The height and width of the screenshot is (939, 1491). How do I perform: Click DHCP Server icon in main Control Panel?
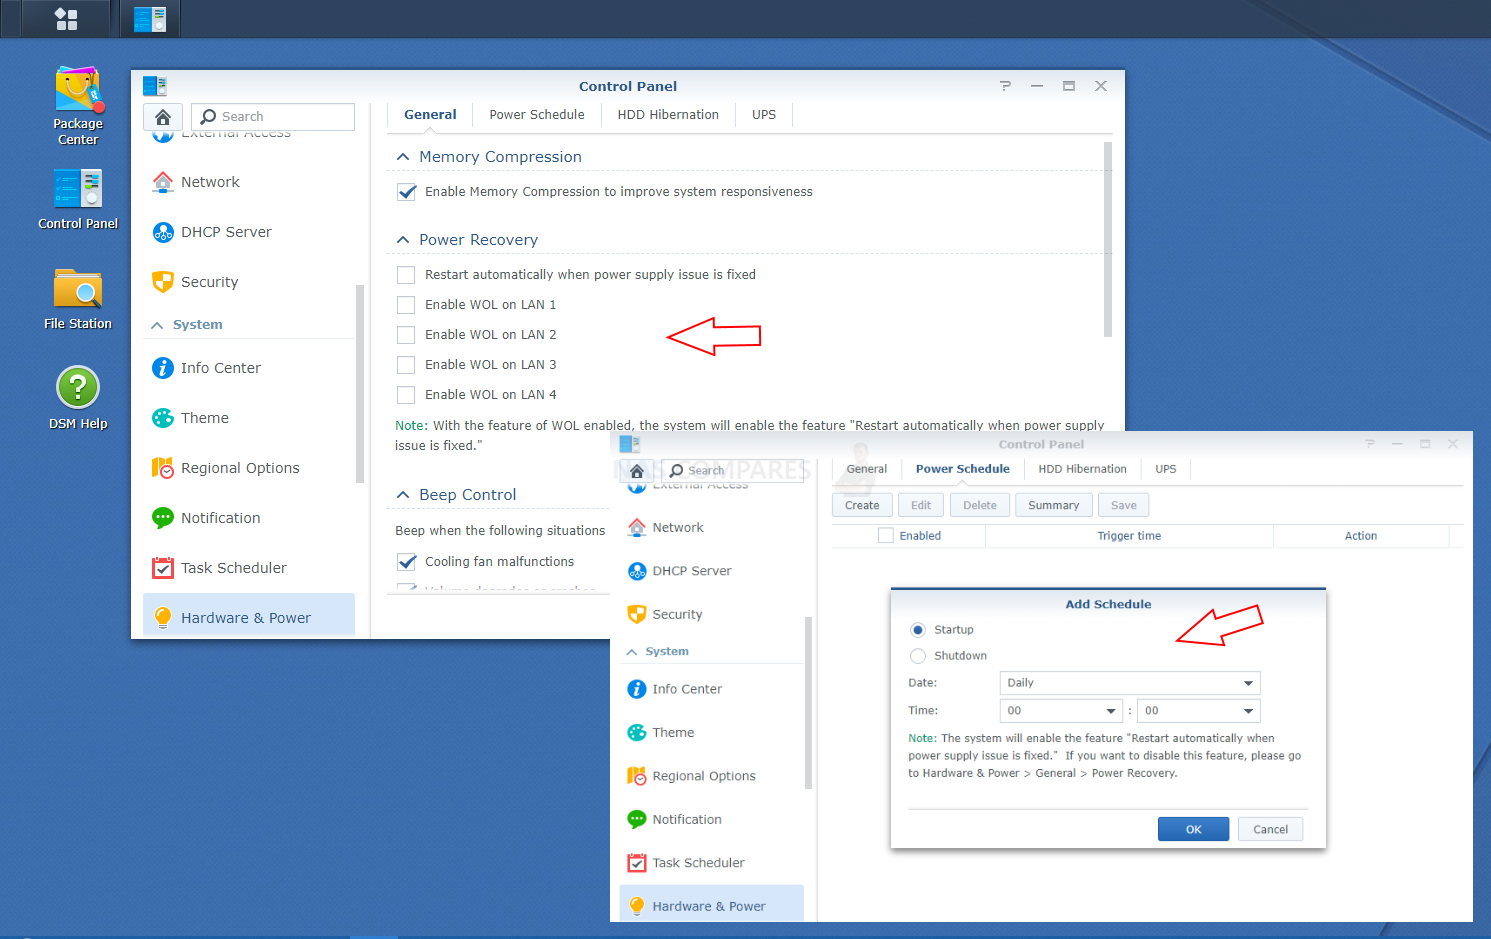click(x=163, y=232)
